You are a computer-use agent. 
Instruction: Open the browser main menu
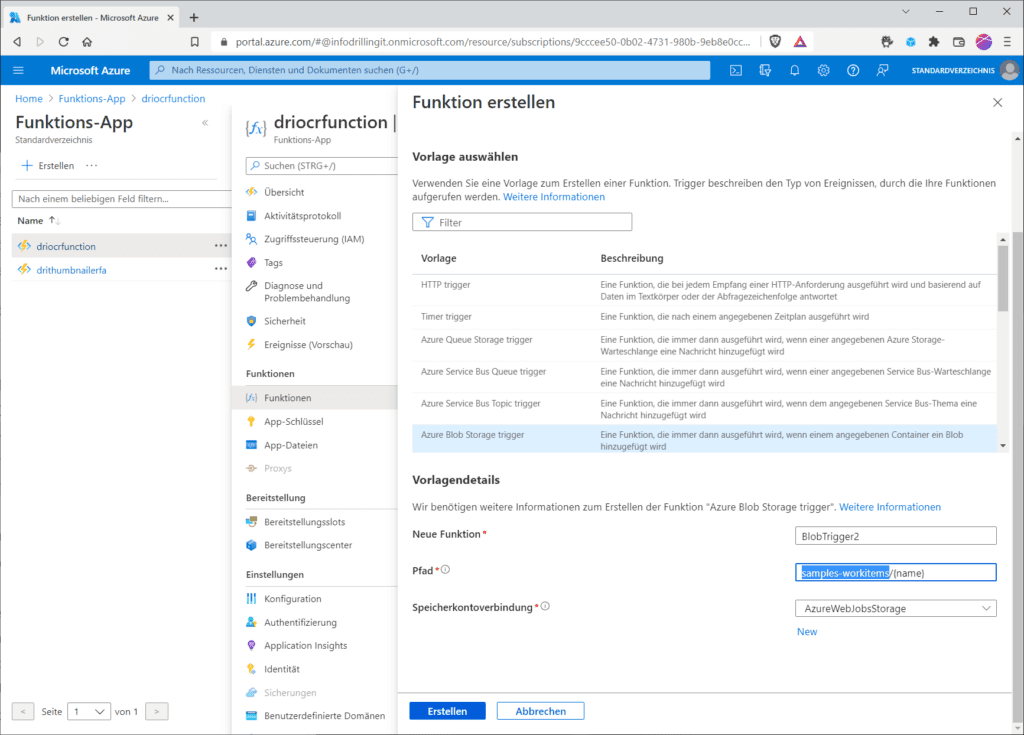coord(1007,42)
